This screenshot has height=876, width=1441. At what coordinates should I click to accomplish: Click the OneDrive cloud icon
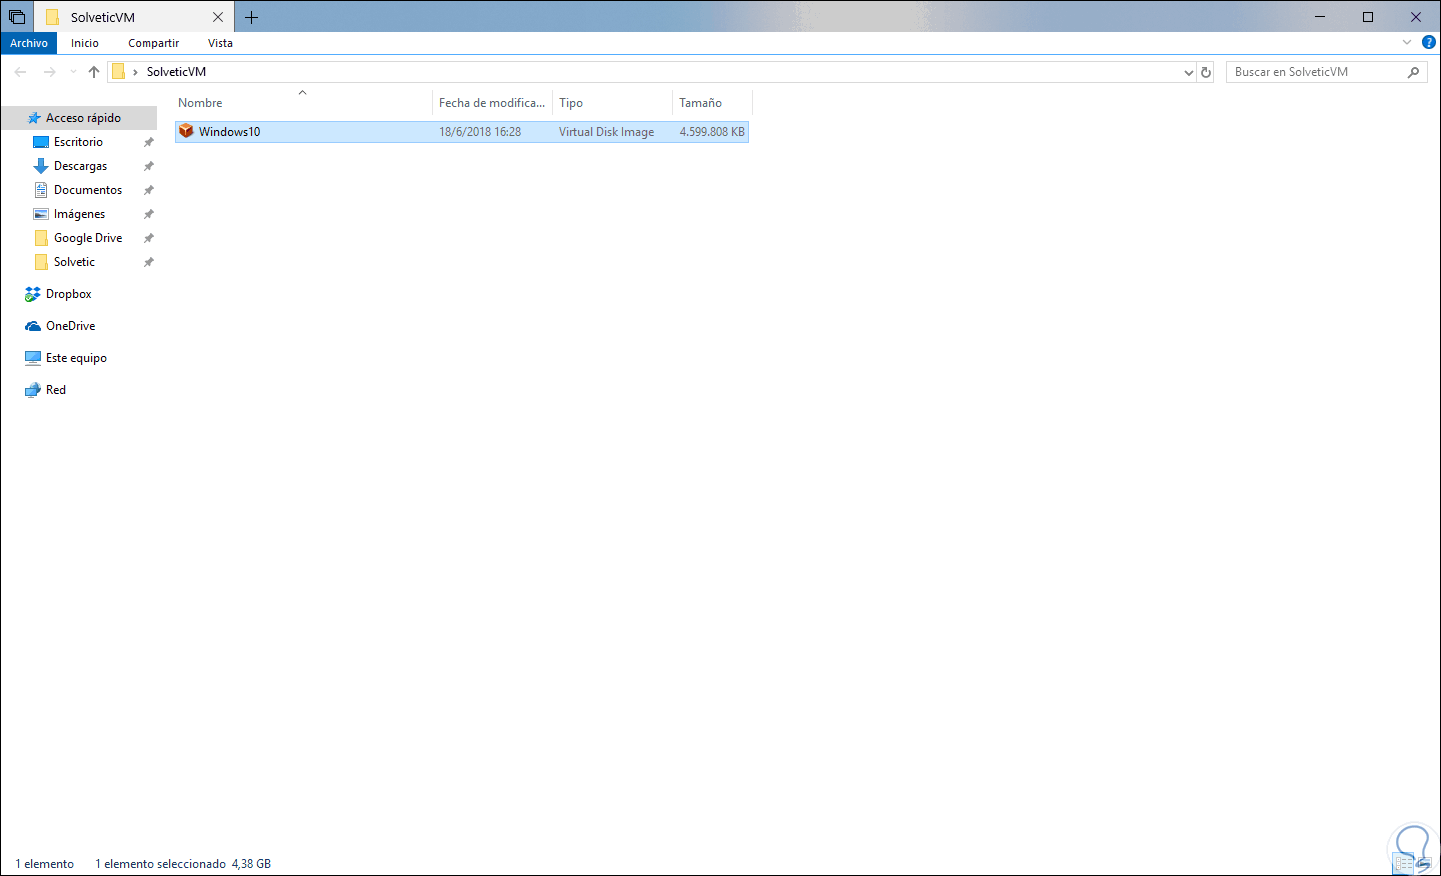(x=33, y=326)
